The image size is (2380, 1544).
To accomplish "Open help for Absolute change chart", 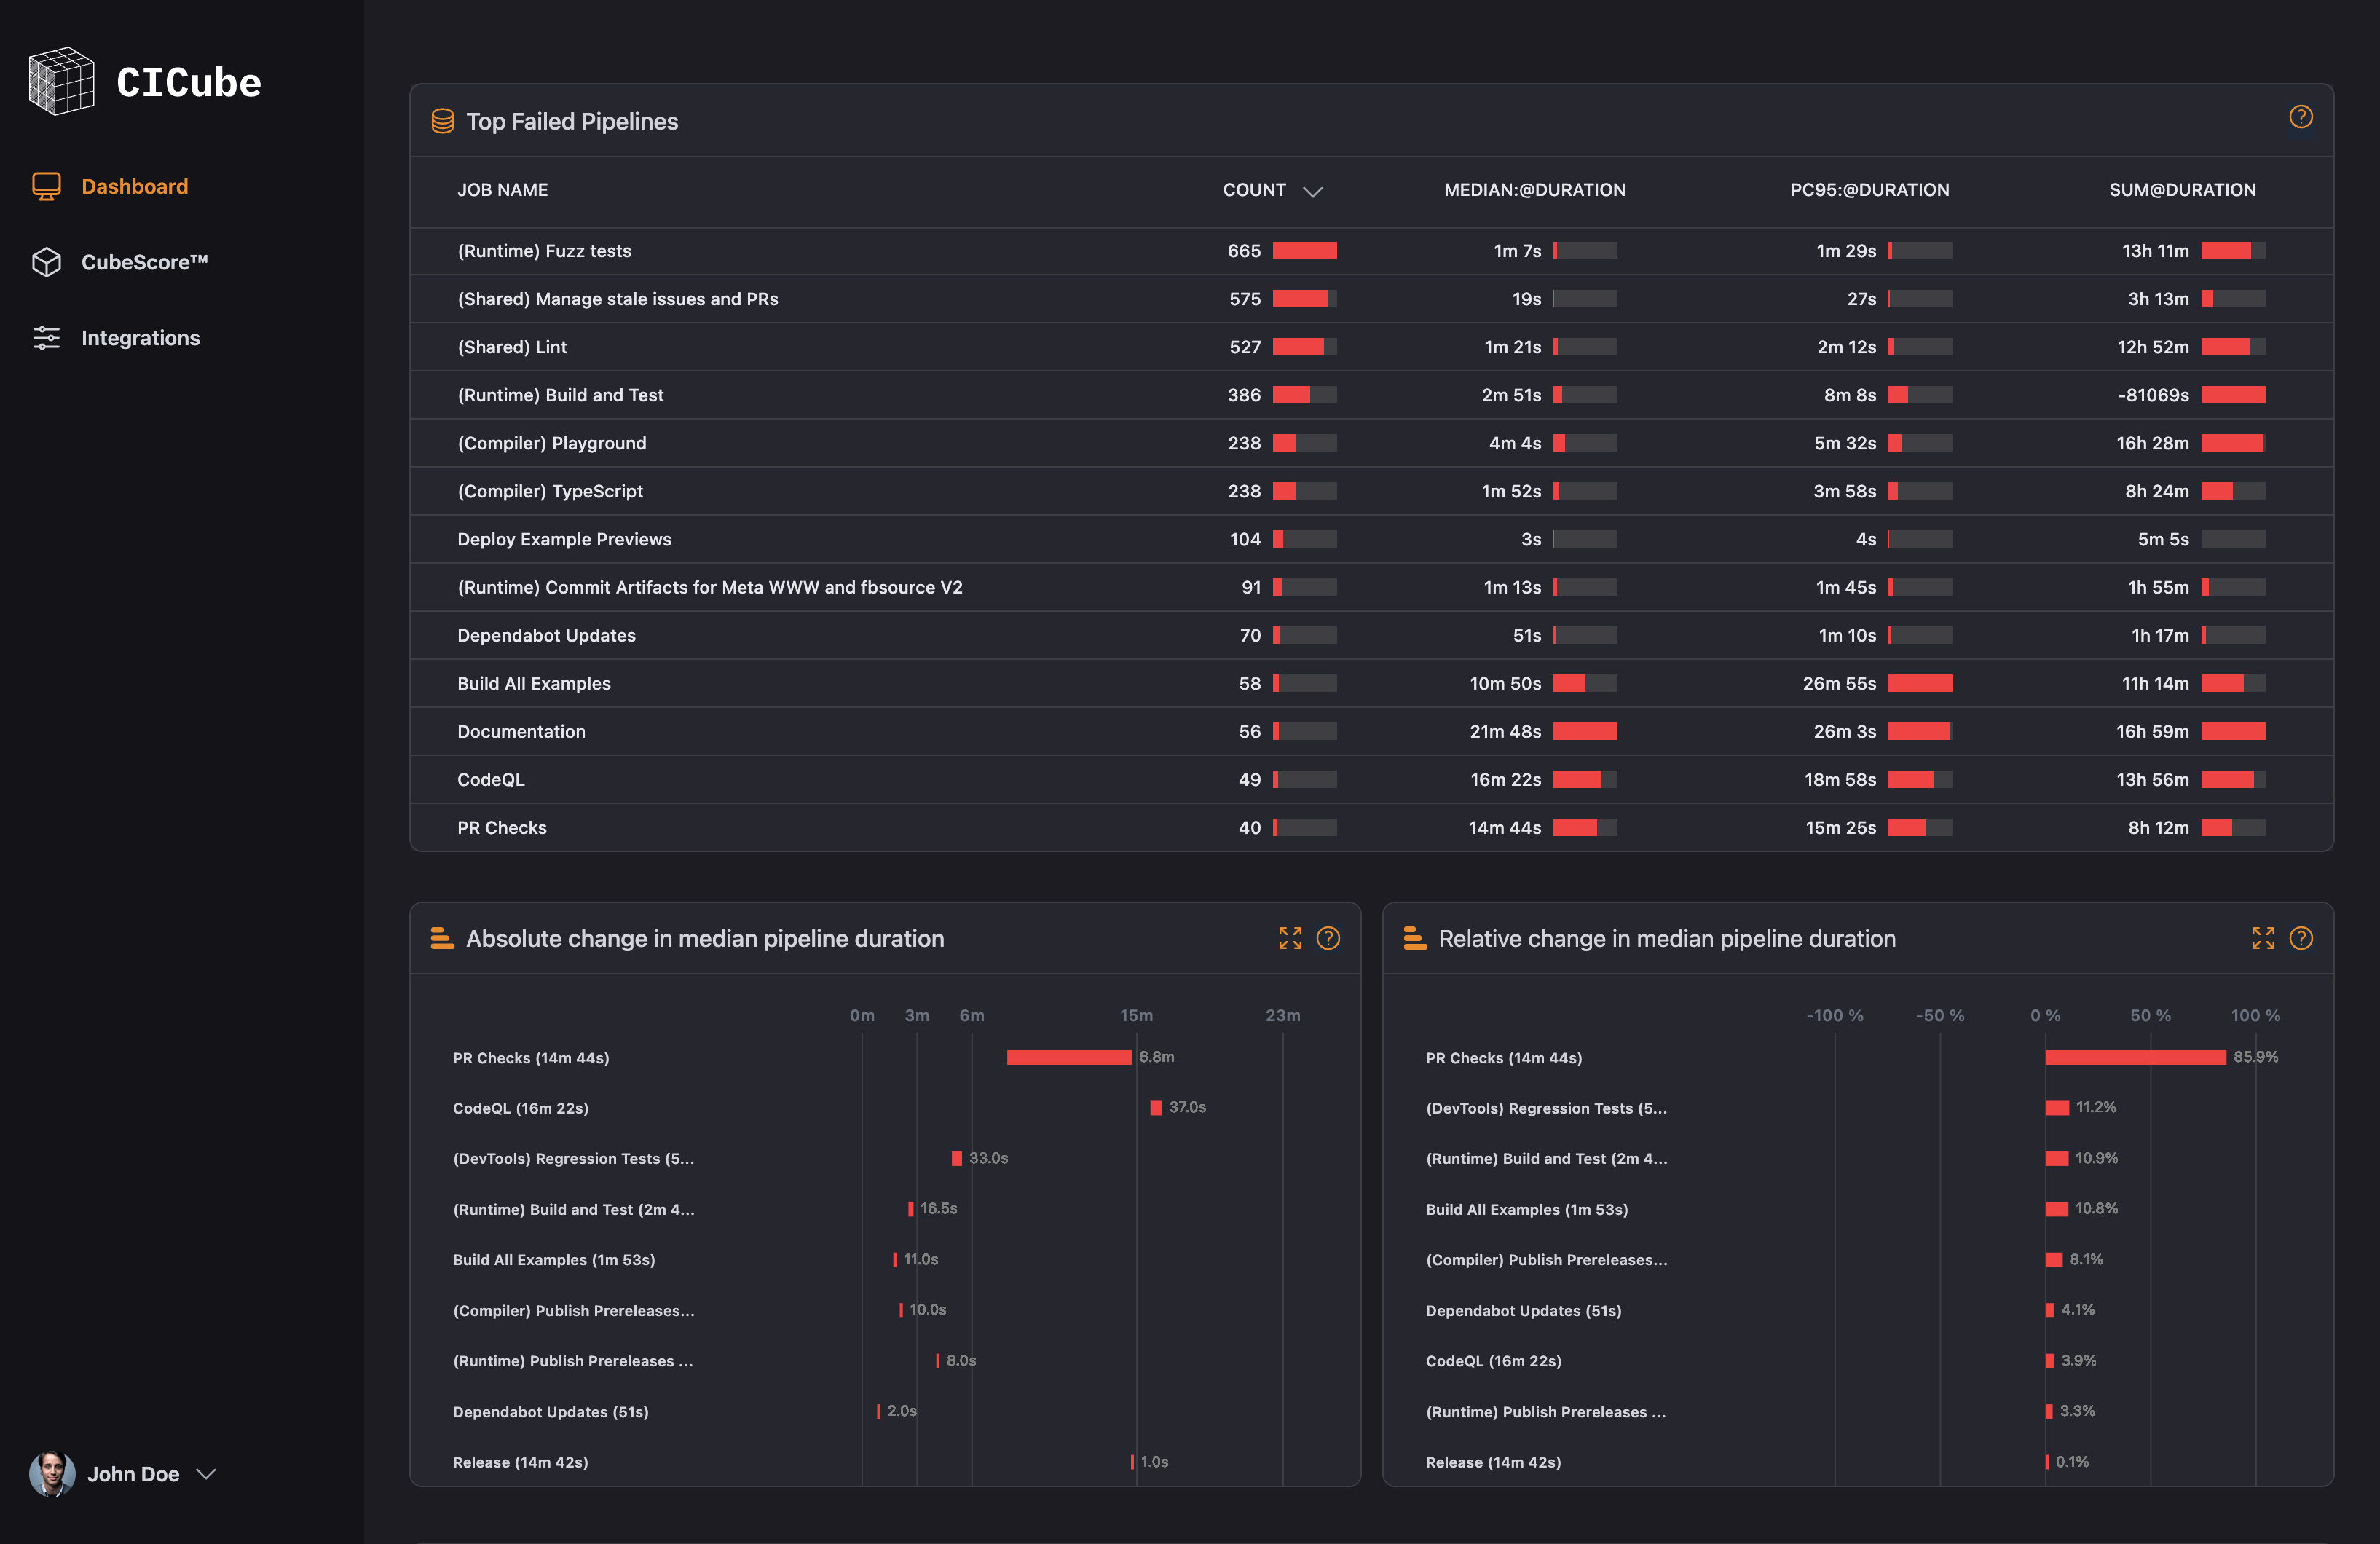I will click(1328, 938).
